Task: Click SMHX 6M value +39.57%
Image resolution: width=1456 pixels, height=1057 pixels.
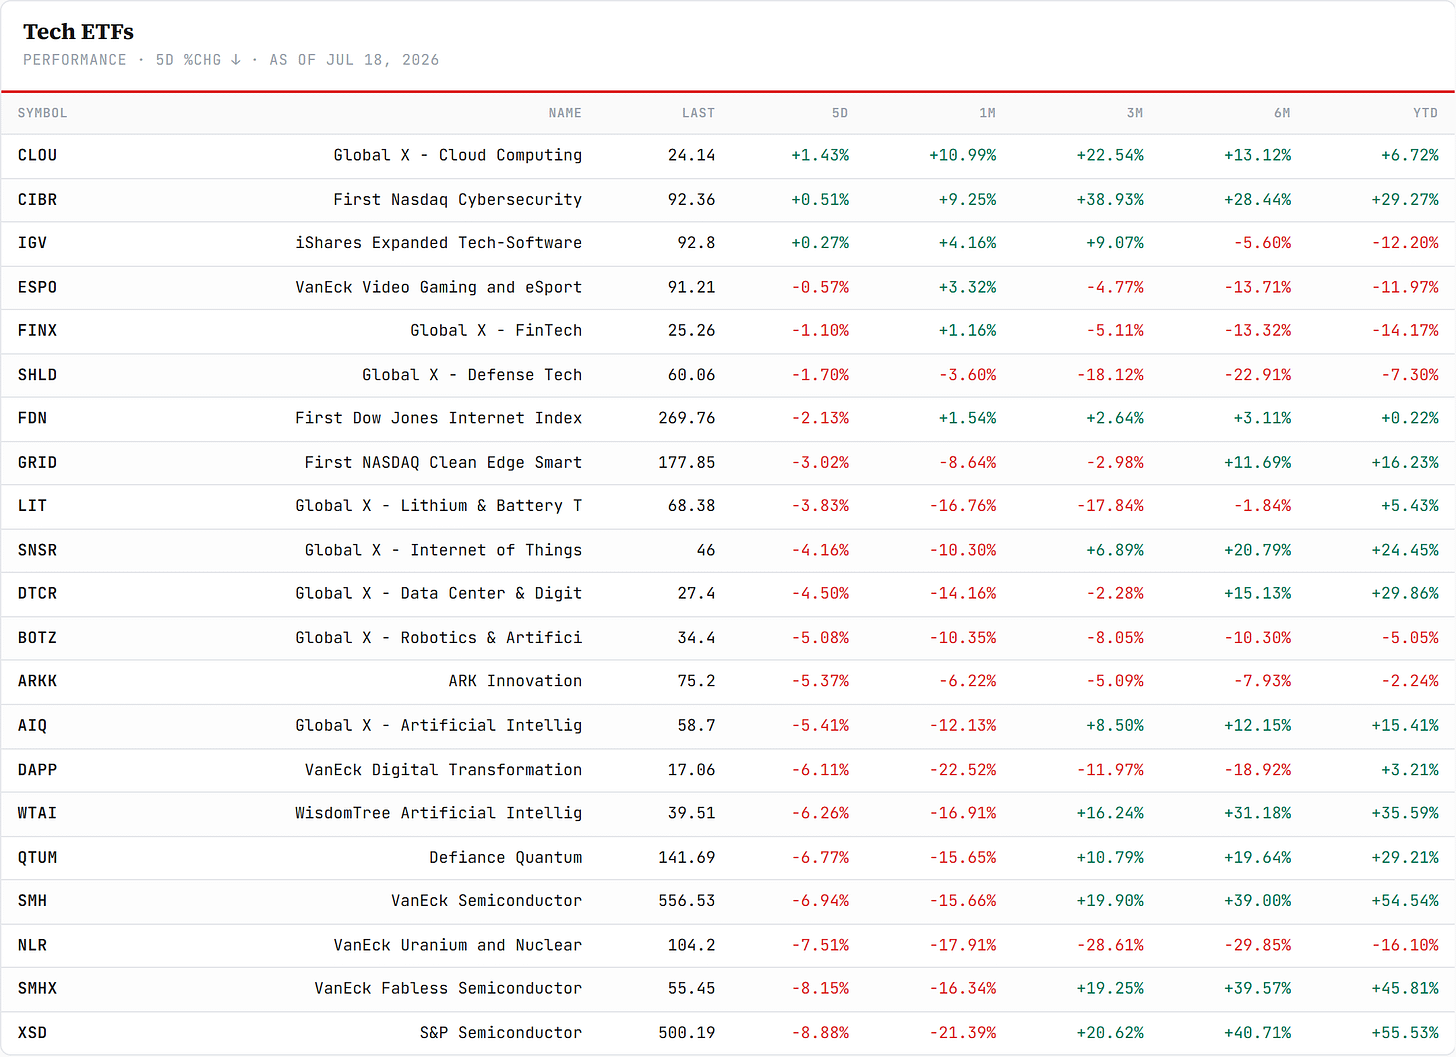Action: pos(1258,988)
